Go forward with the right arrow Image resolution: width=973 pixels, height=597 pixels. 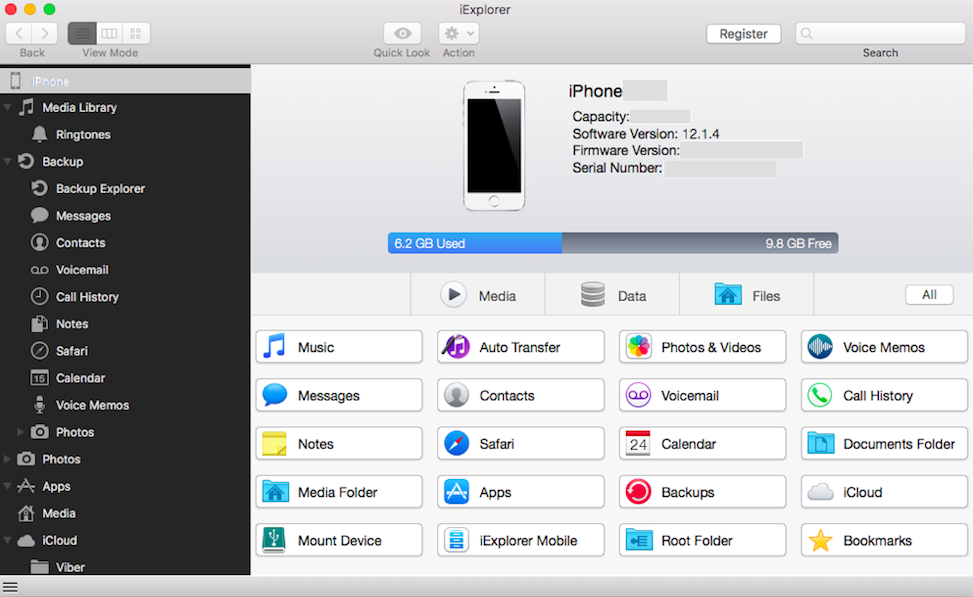pos(45,34)
